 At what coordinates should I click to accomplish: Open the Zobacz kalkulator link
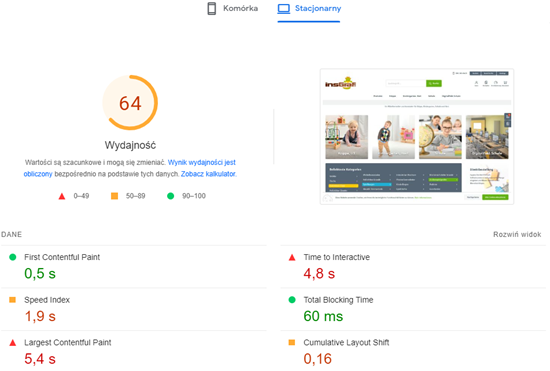coord(208,174)
